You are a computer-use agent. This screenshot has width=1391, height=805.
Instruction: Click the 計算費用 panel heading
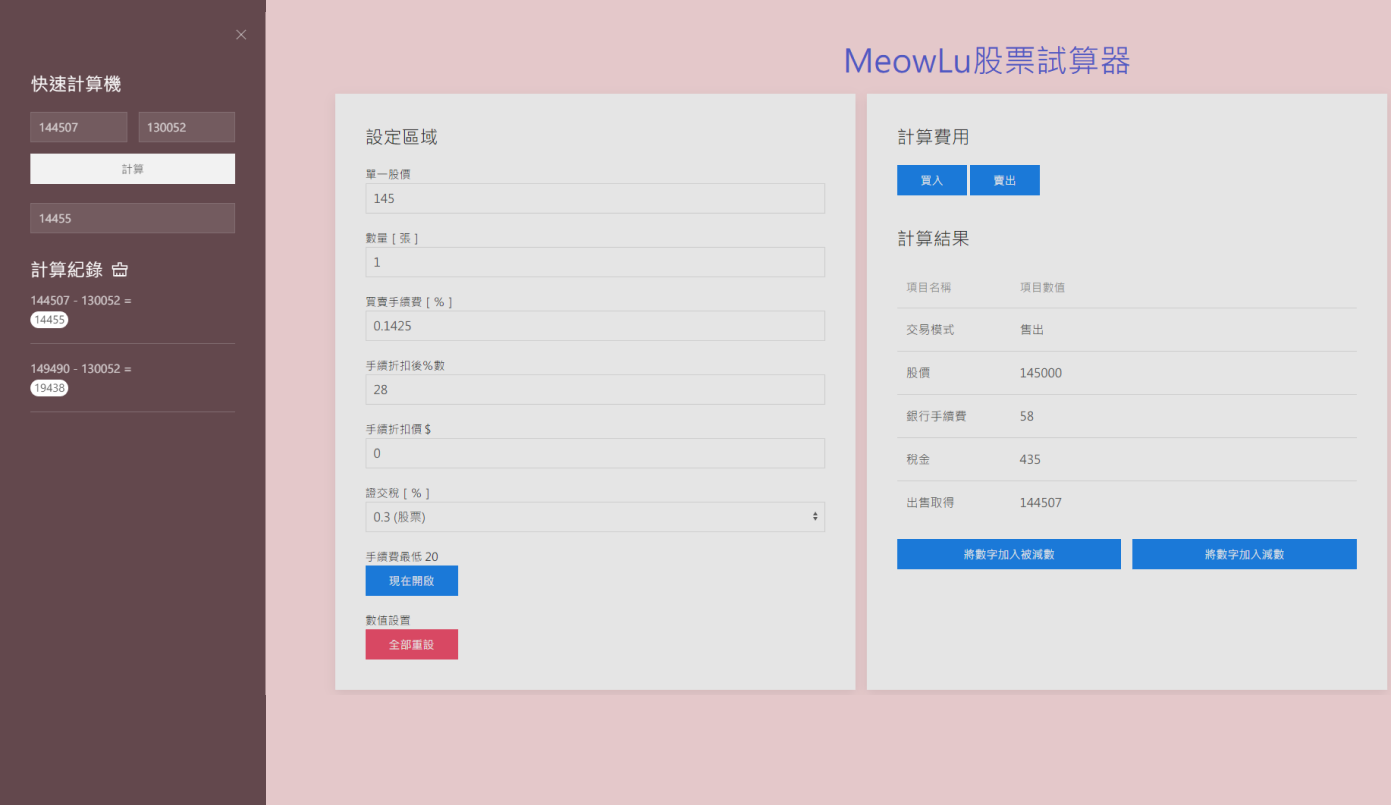point(934,137)
